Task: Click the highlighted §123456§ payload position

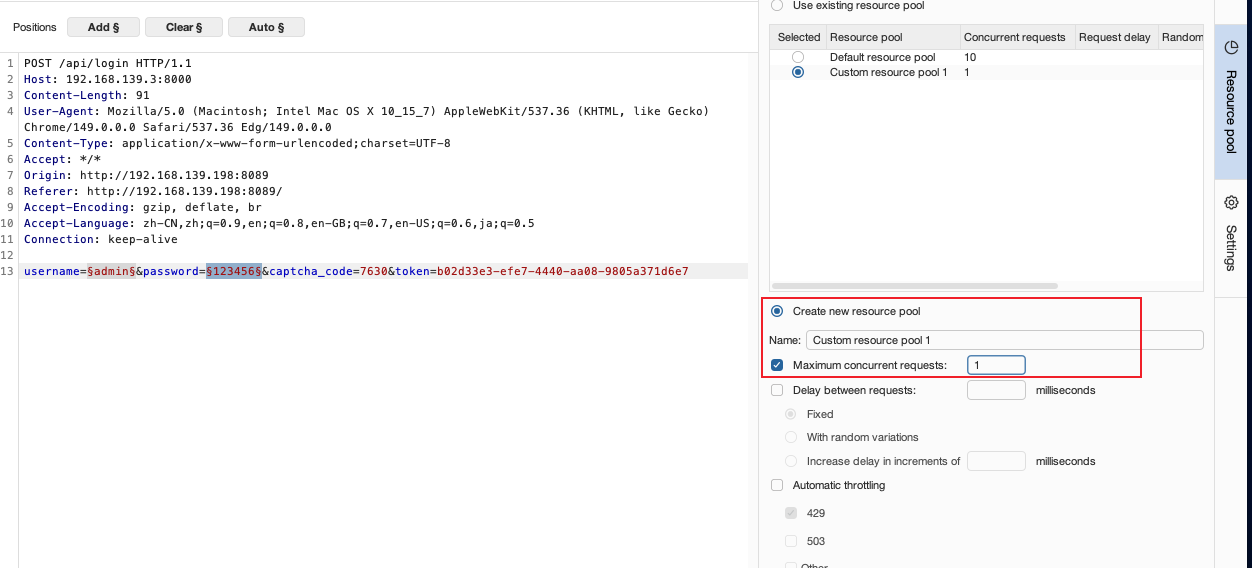Action: pos(234,271)
